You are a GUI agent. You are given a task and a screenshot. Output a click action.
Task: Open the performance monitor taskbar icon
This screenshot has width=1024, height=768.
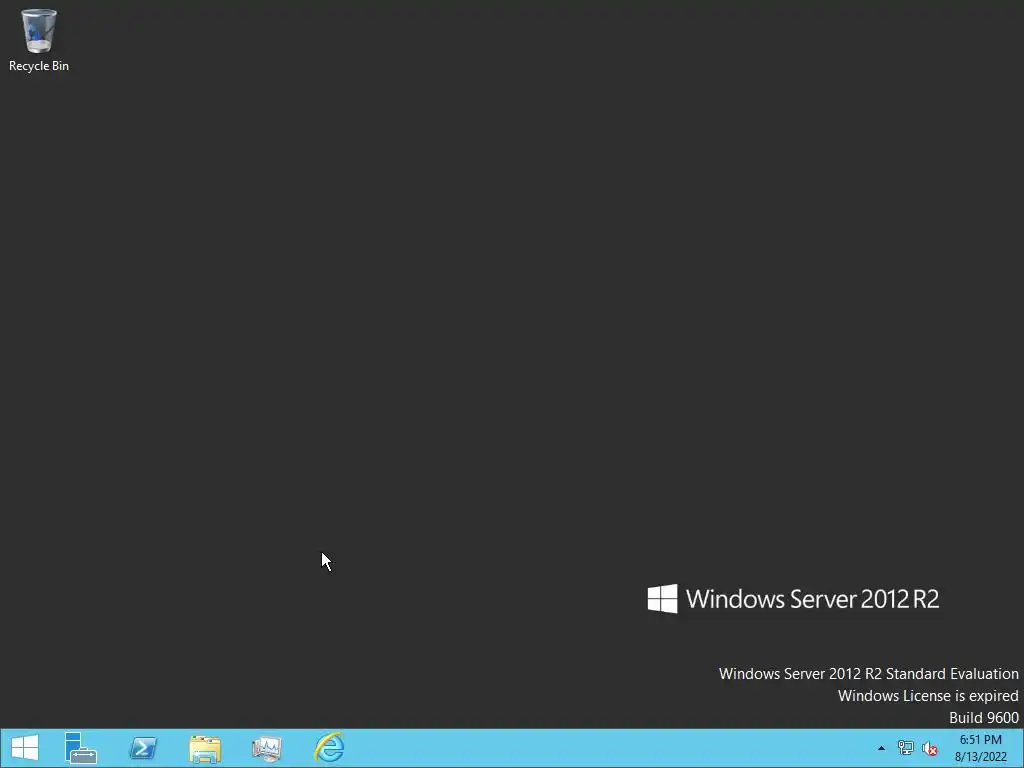[266, 748]
